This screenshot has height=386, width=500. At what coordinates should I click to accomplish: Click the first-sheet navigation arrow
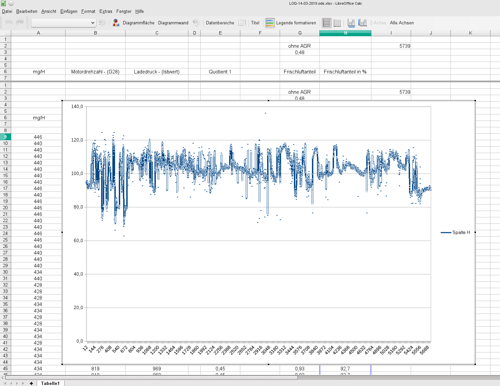(x=5, y=383)
